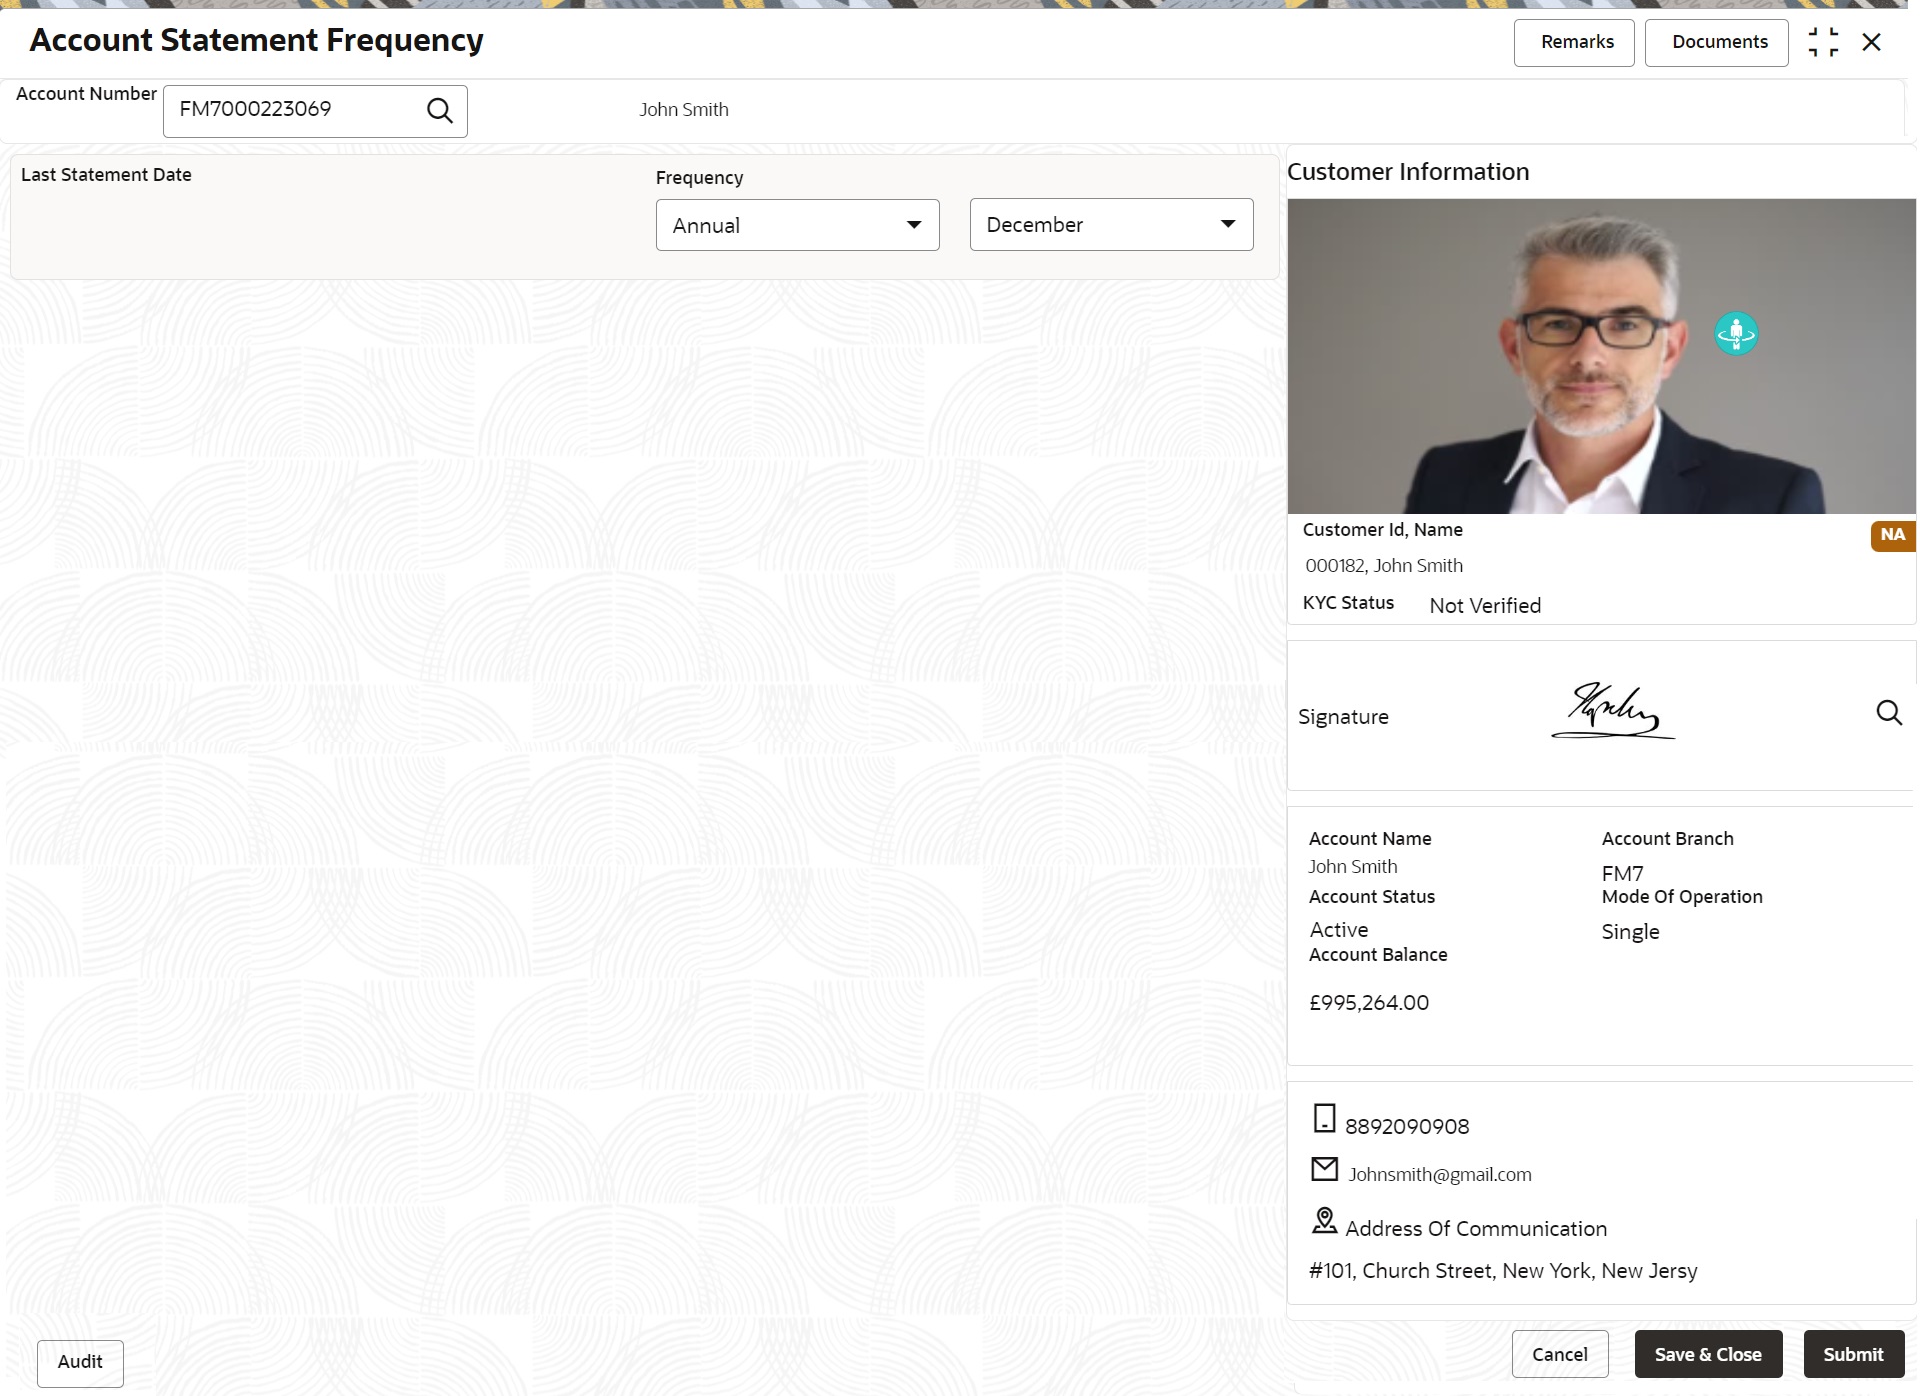Viewport: 1920px width, 1396px height.
Task: Click the signature image
Action: [x=1612, y=711]
